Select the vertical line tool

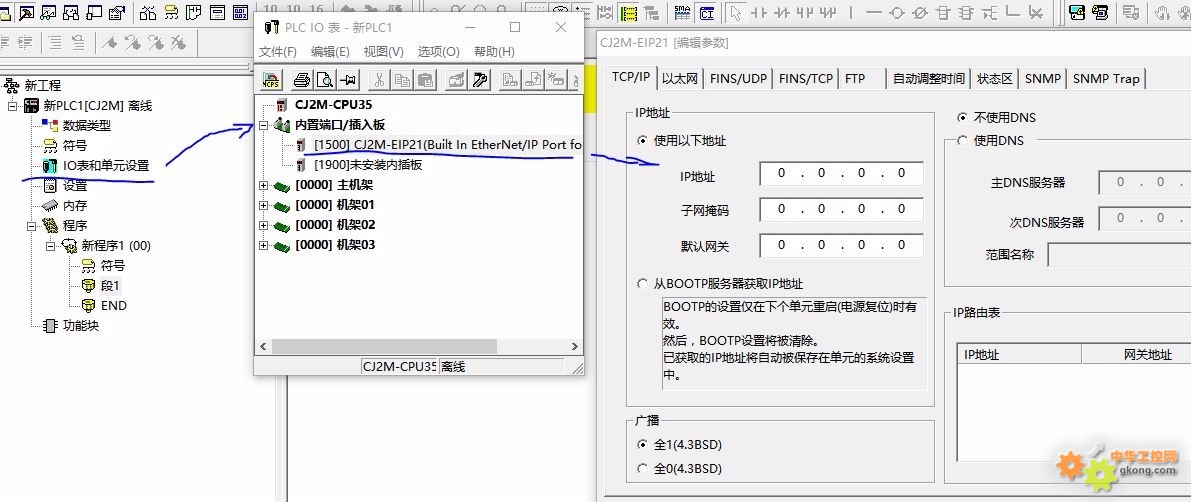(851, 13)
